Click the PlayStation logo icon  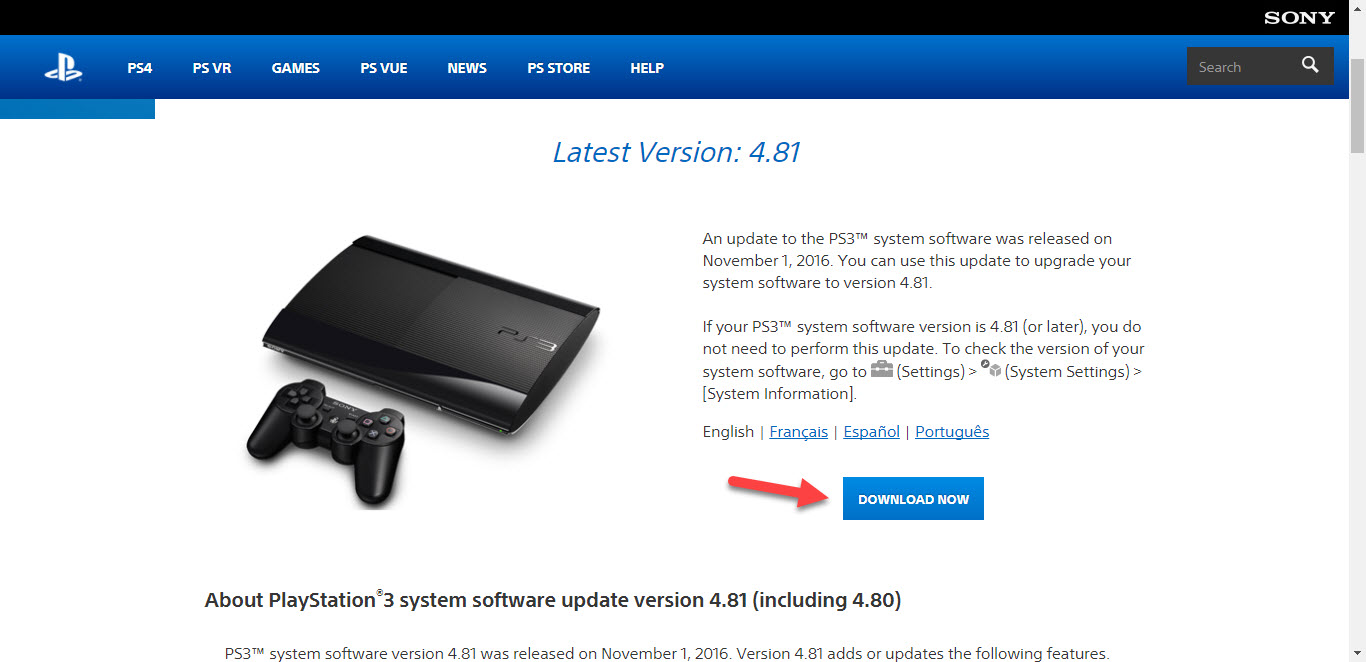click(x=63, y=68)
